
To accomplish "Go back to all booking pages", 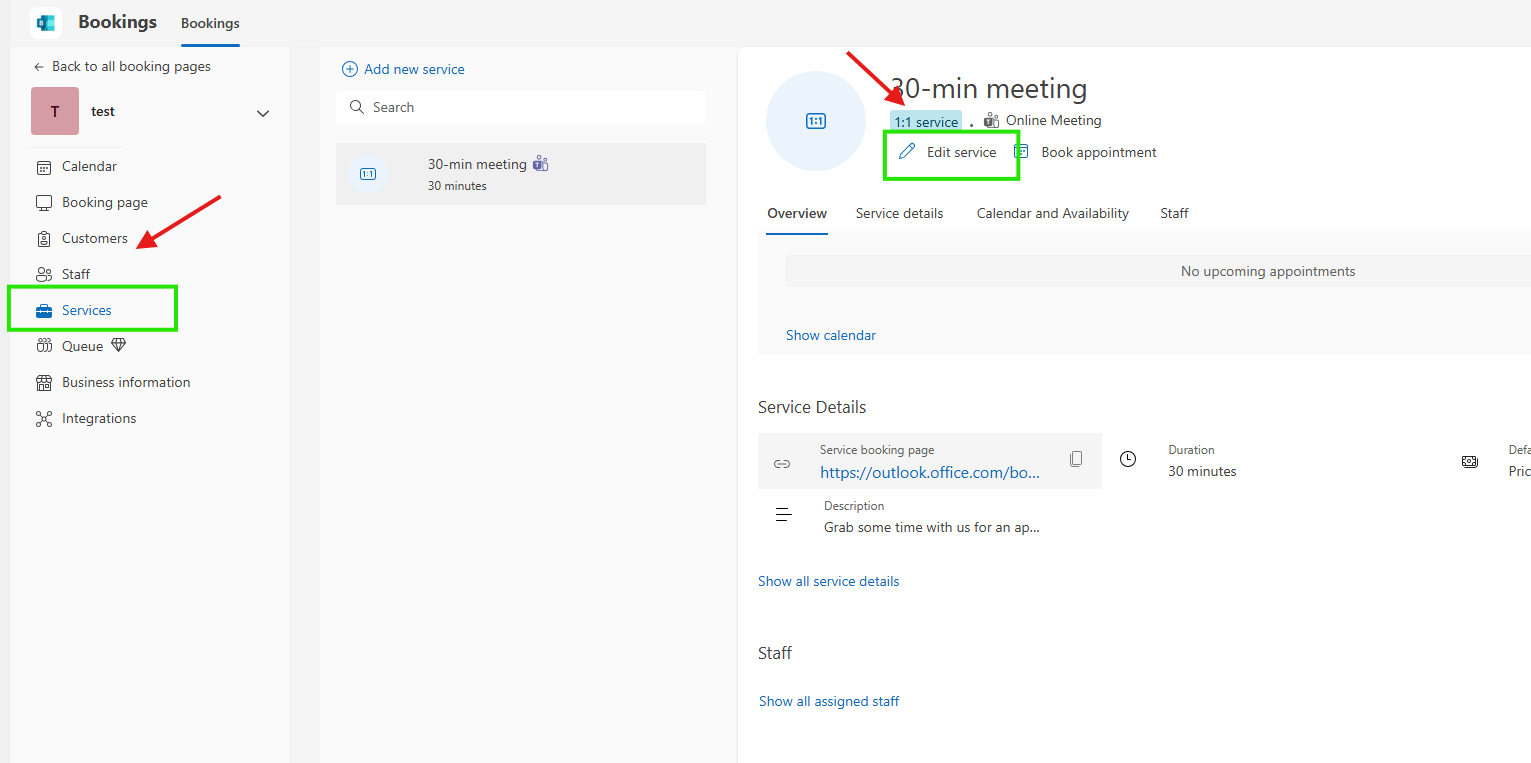I will [122, 67].
